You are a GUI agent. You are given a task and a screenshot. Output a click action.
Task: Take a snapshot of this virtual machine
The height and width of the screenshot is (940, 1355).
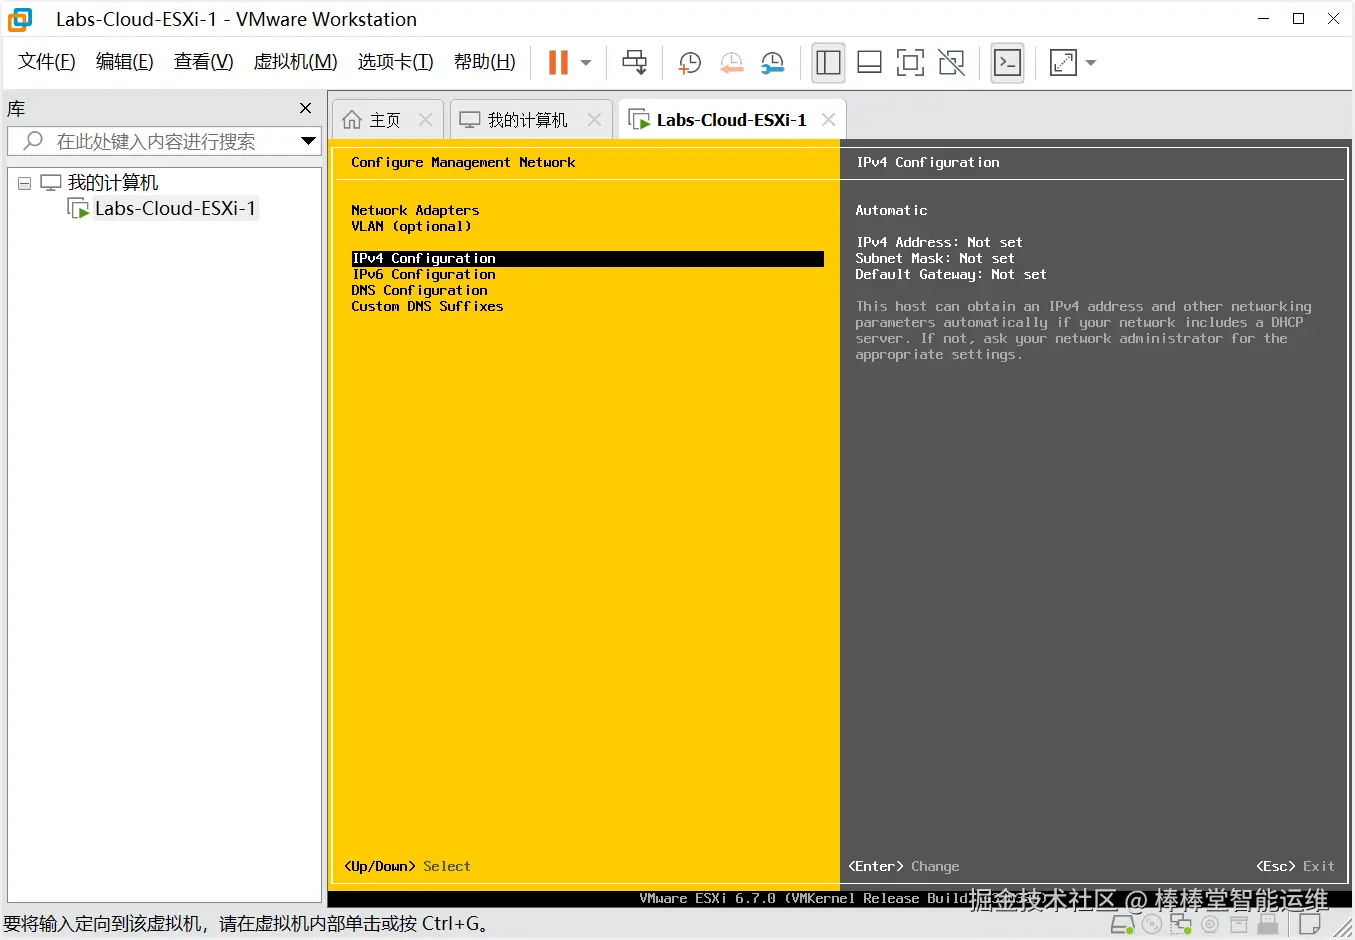click(x=689, y=63)
